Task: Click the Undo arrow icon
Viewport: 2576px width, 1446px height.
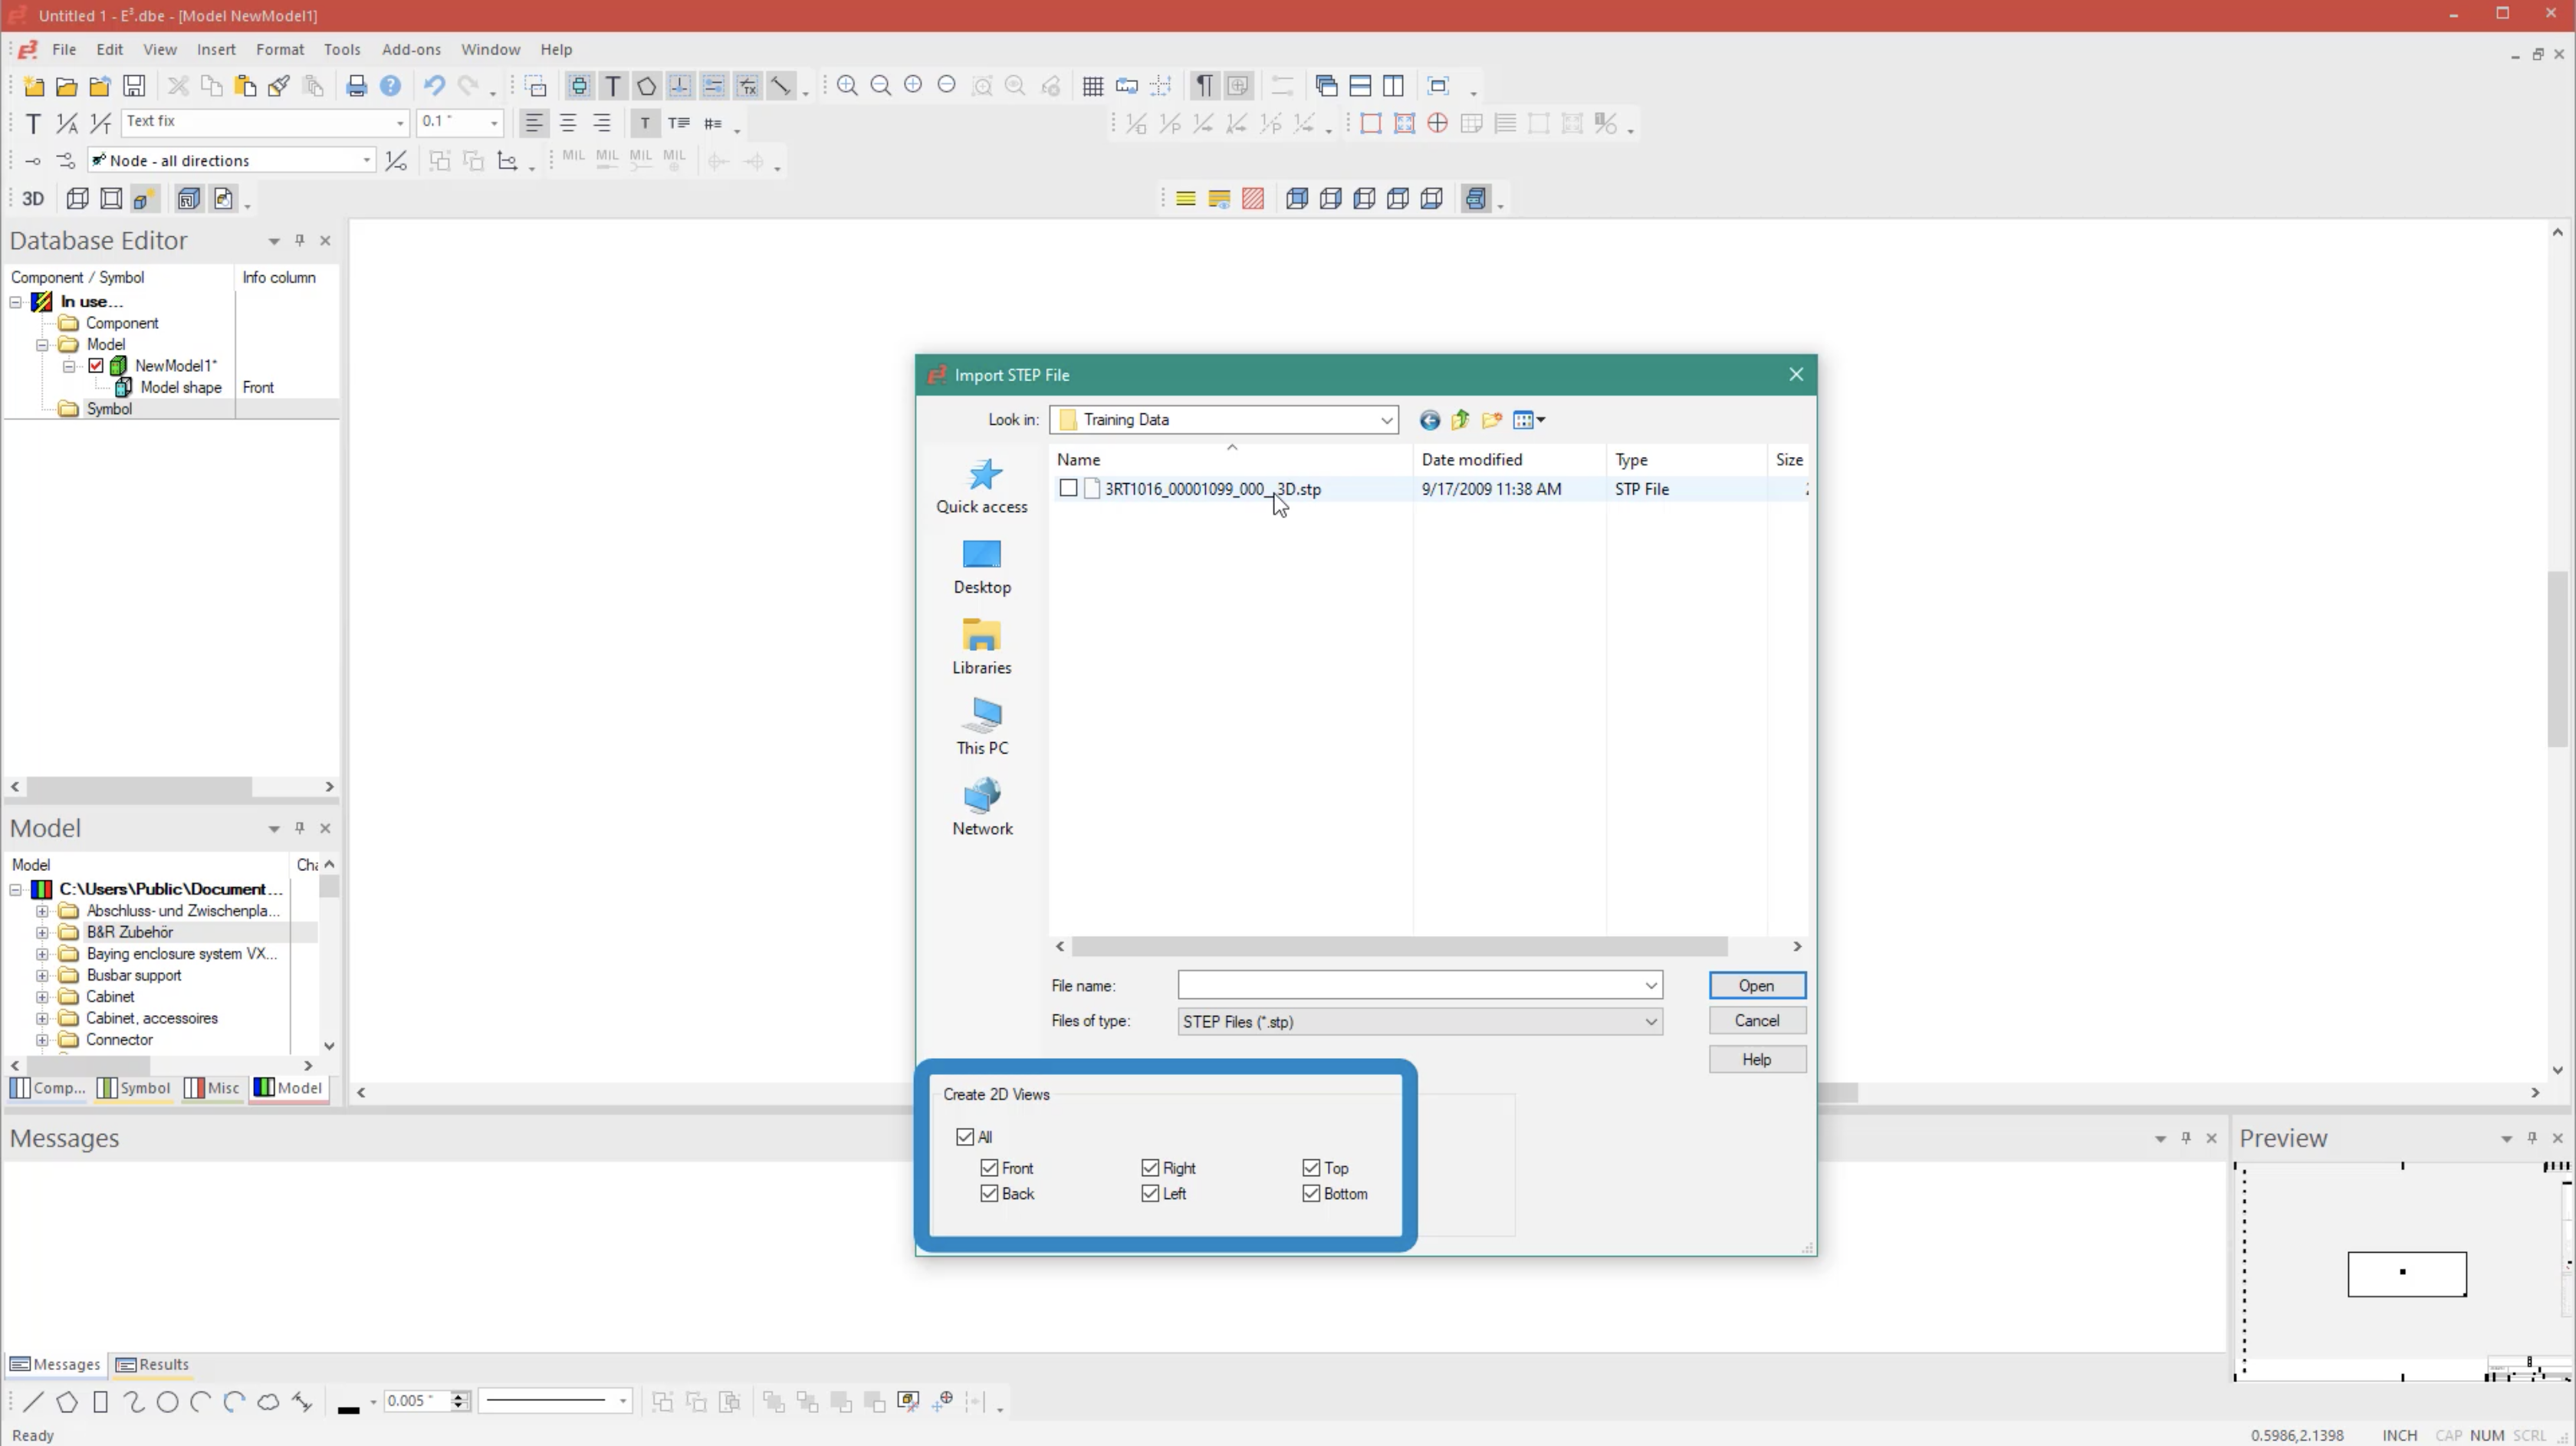Action: coord(434,86)
